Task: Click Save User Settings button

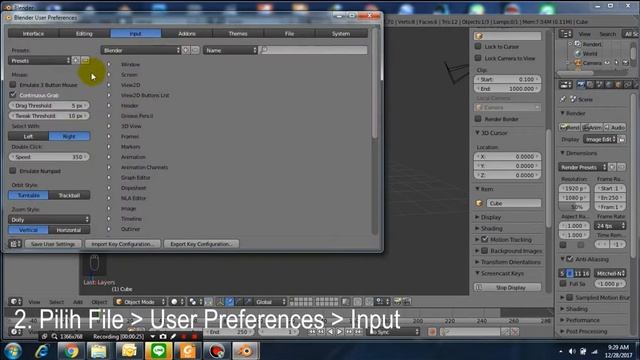Action: 53,244
